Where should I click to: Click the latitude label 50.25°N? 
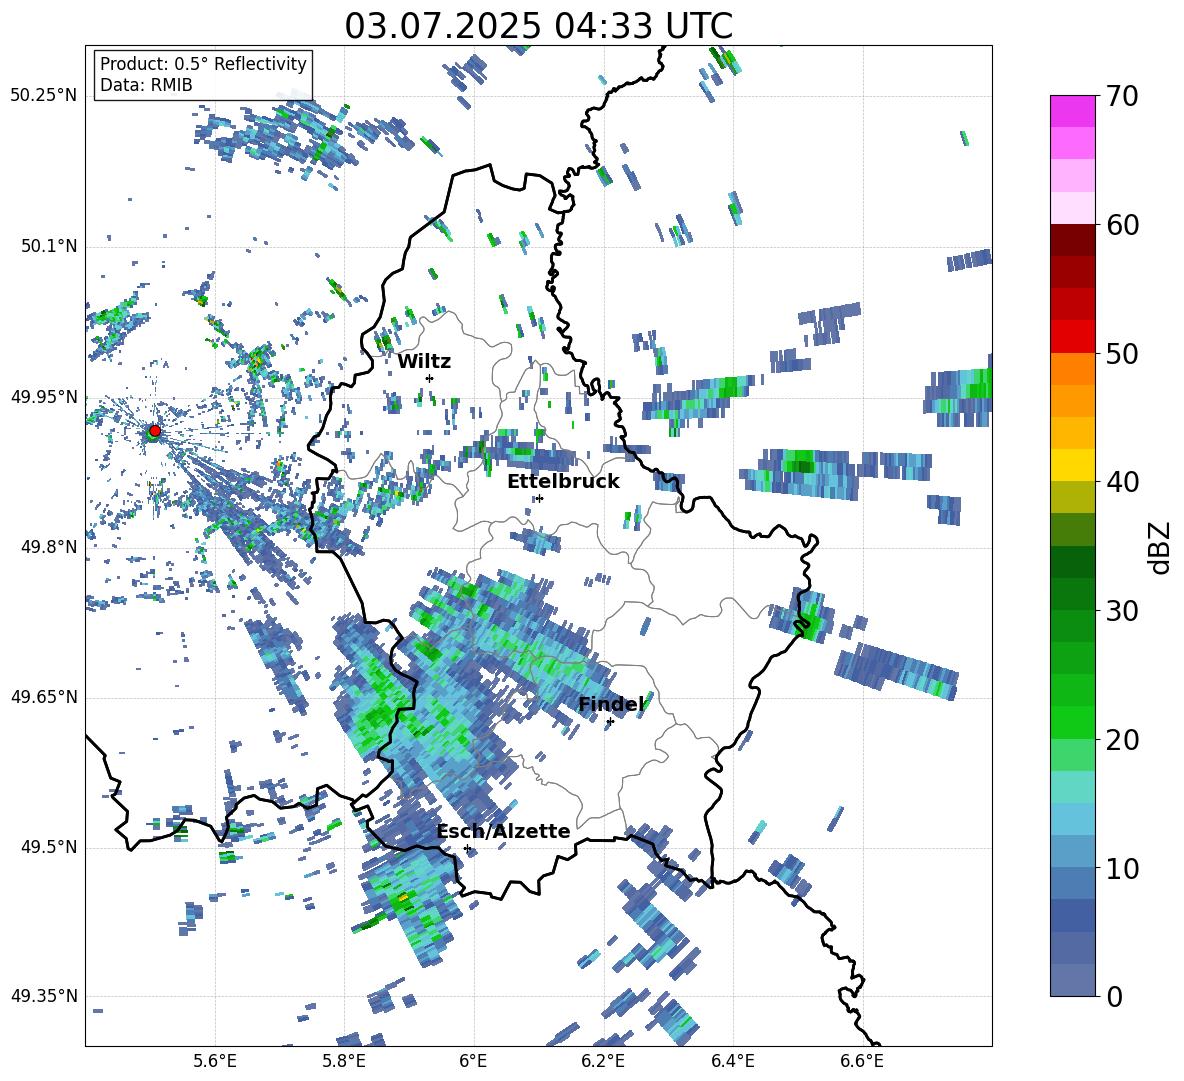[44, 96]
